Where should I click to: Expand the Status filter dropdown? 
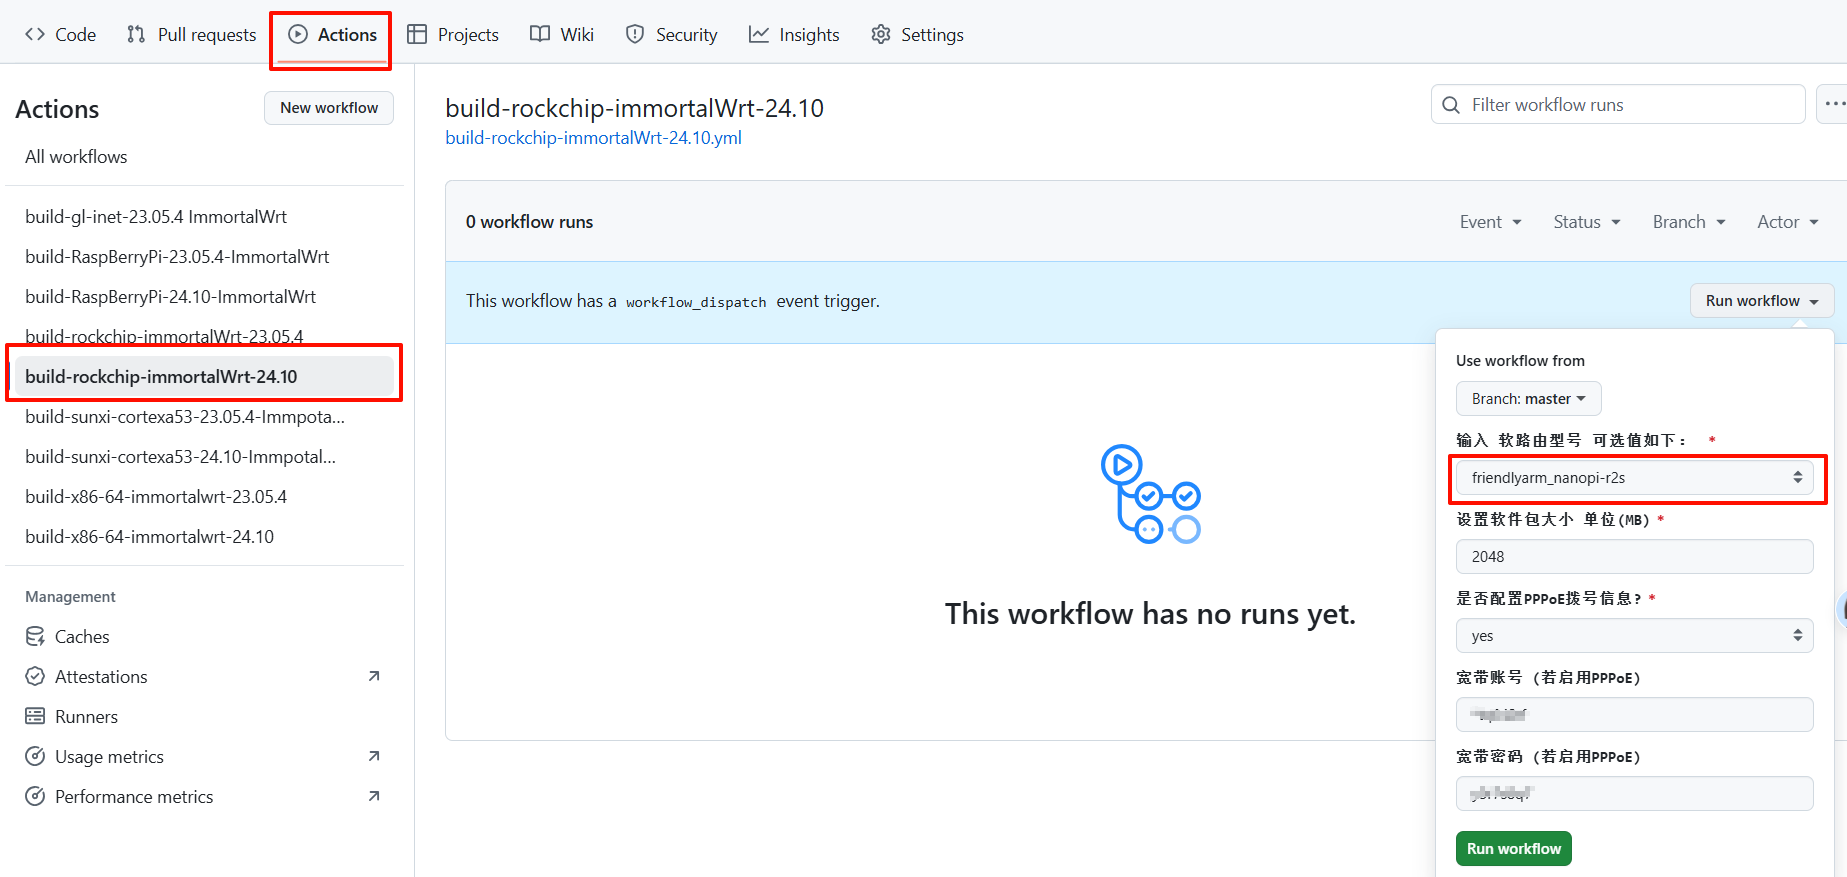pyautogui.click(x=1587, y=222)
